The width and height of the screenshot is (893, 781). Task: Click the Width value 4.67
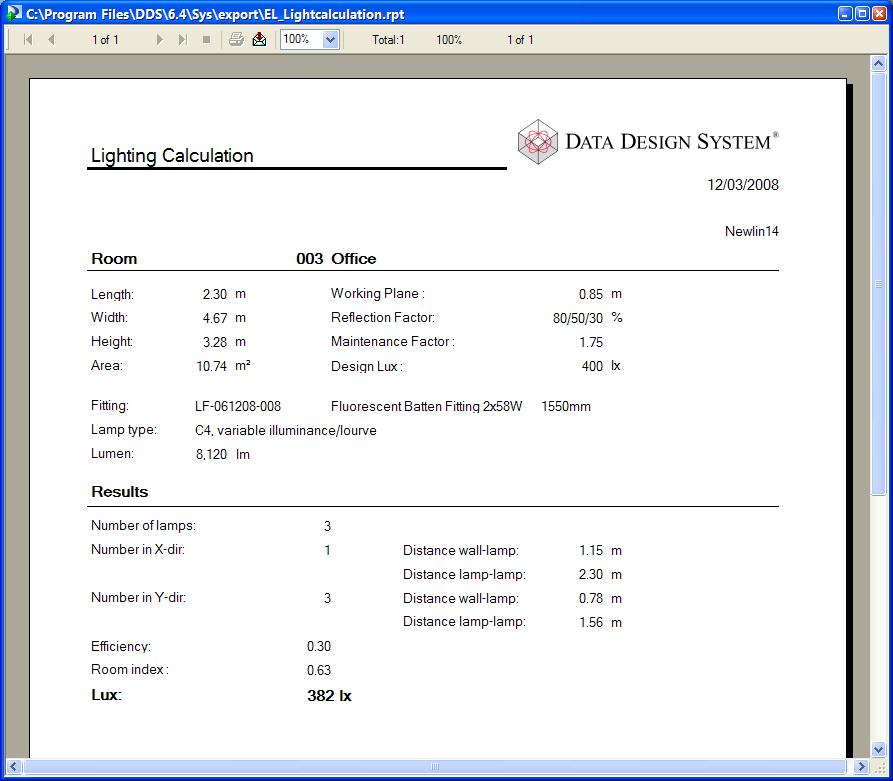click(x=215, y=318)
